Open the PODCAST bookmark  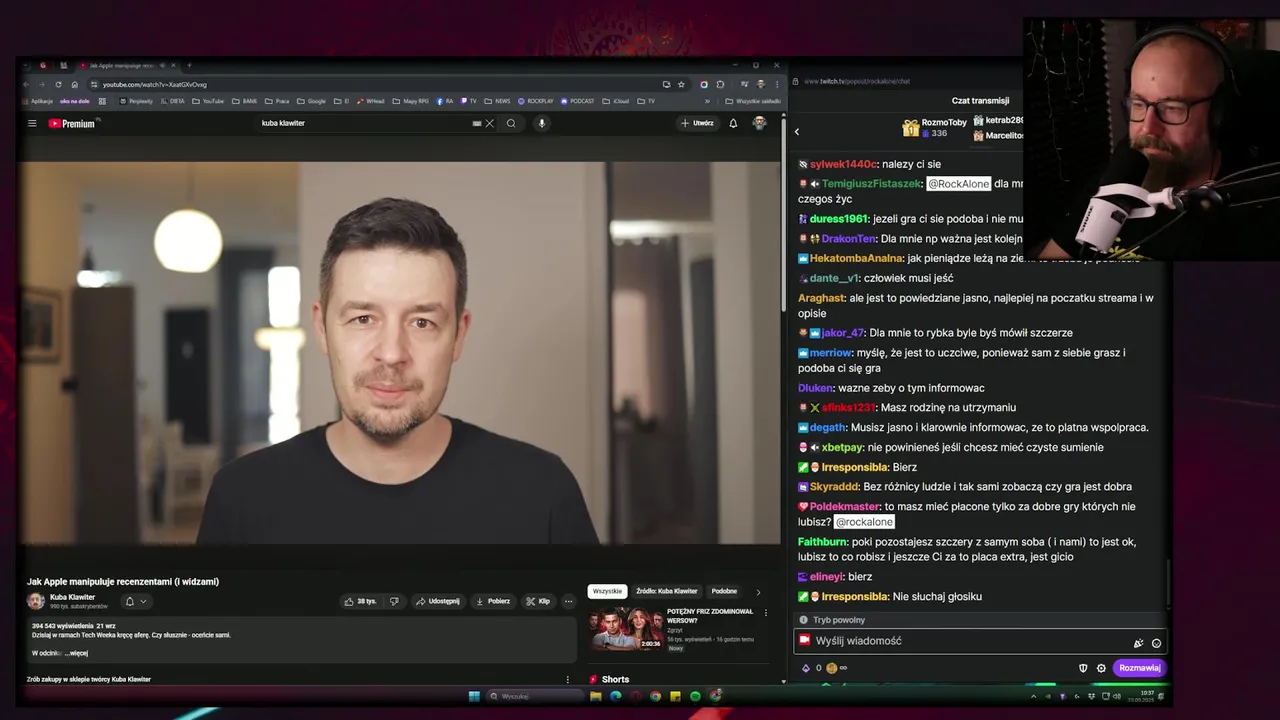[x=578, y=101]
